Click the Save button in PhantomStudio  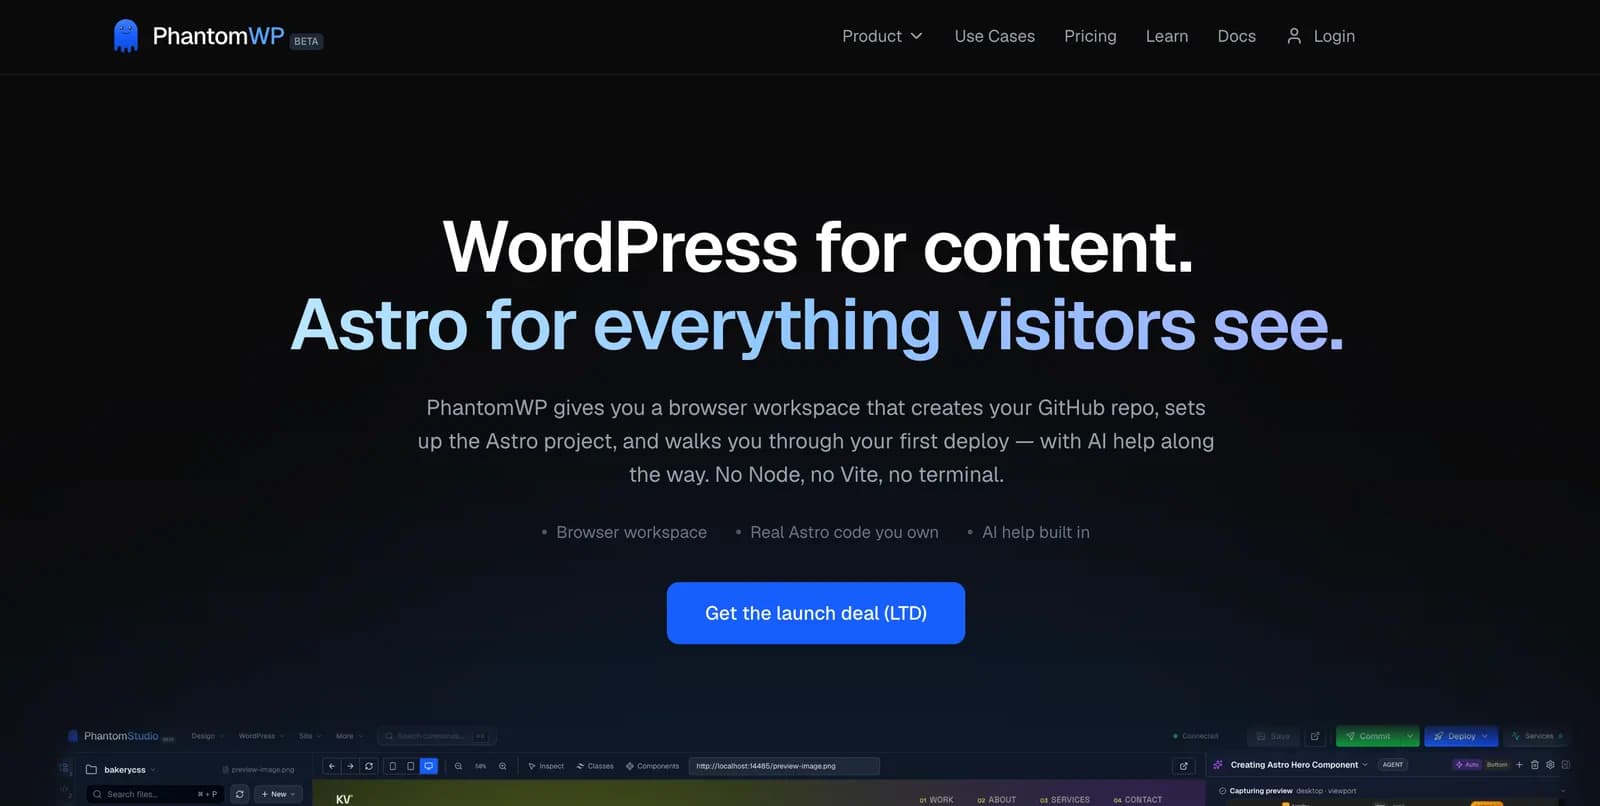point(1273,736)
